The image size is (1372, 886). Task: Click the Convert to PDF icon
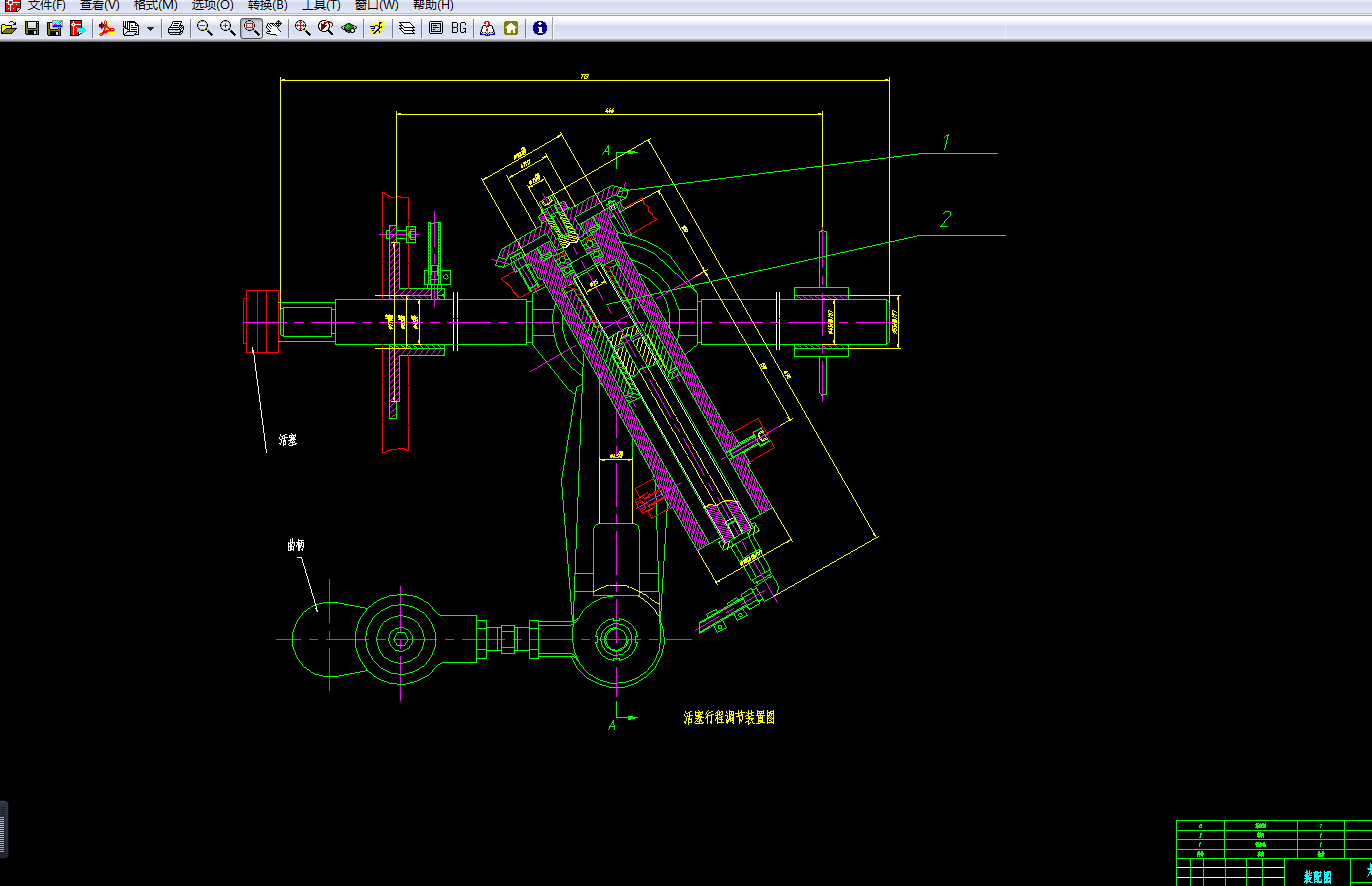[x=106, y=28]
